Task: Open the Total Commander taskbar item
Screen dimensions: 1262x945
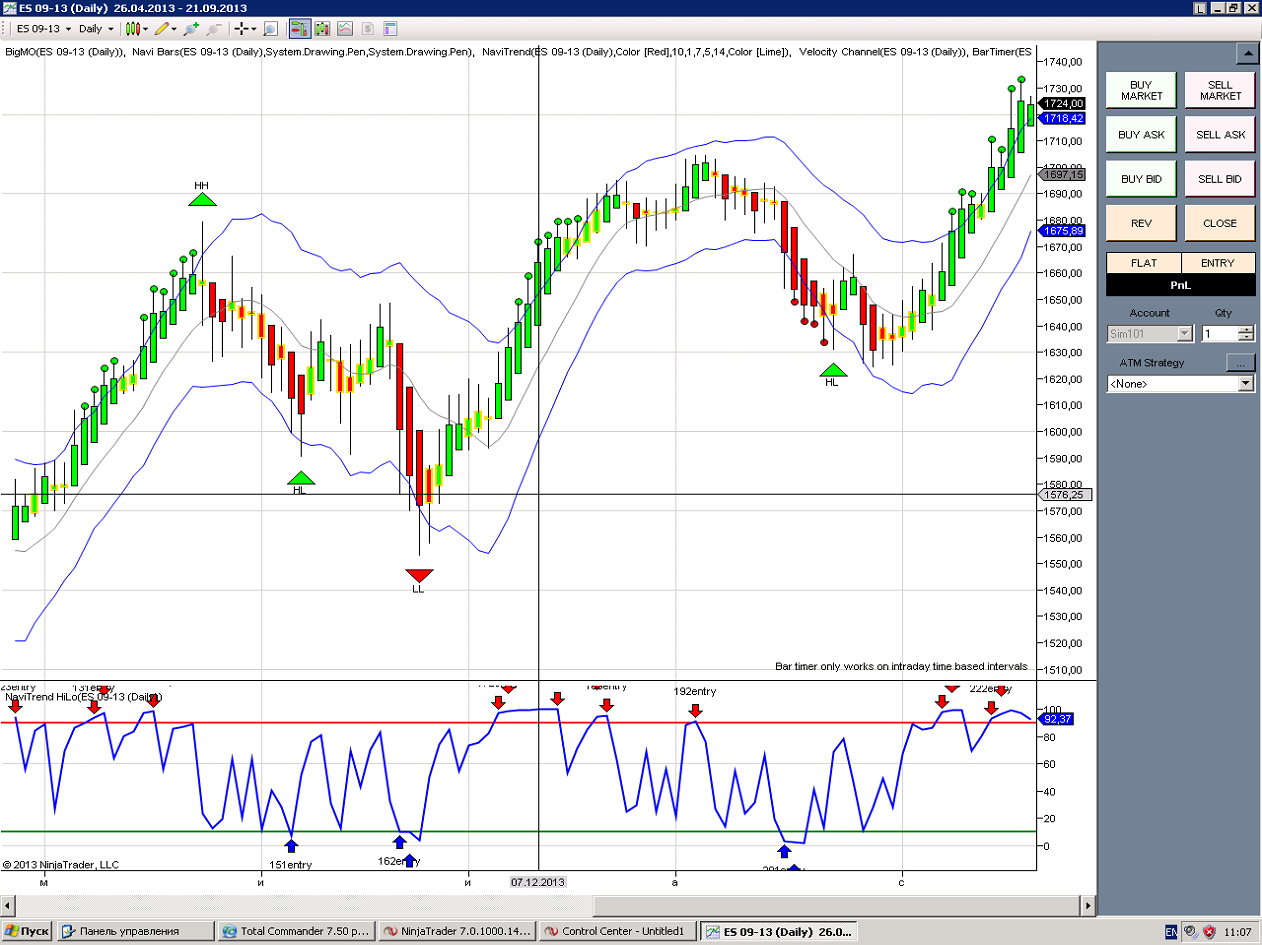Action: point(297,932)
